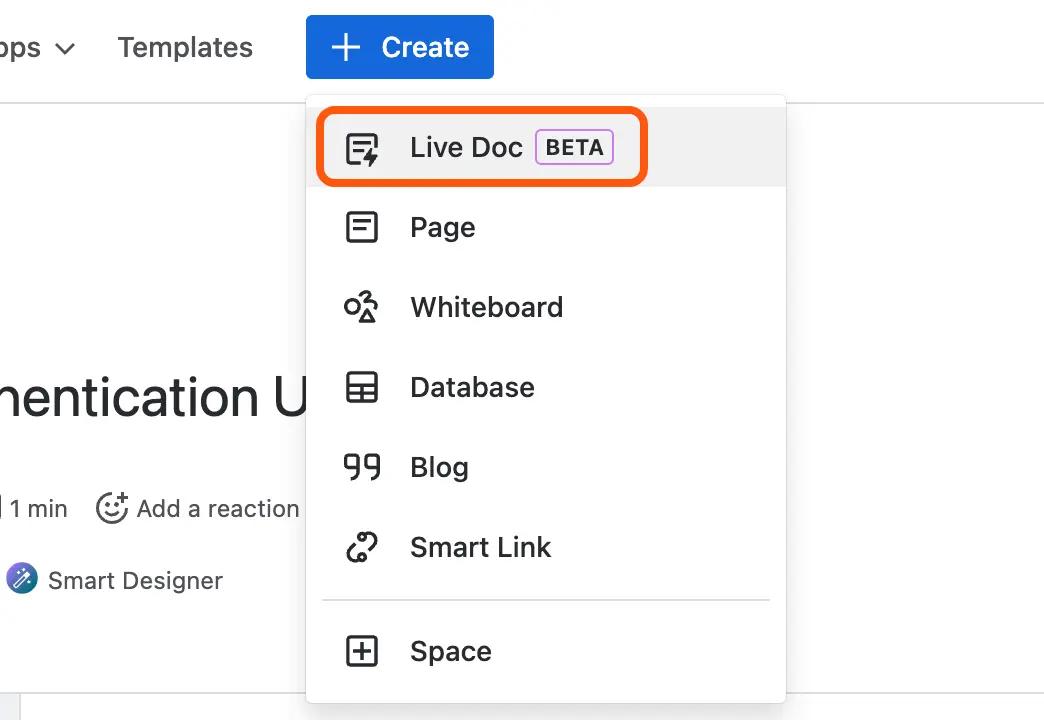Choose Page in the Create menu

pyautogui.click(x=442, y=228)
